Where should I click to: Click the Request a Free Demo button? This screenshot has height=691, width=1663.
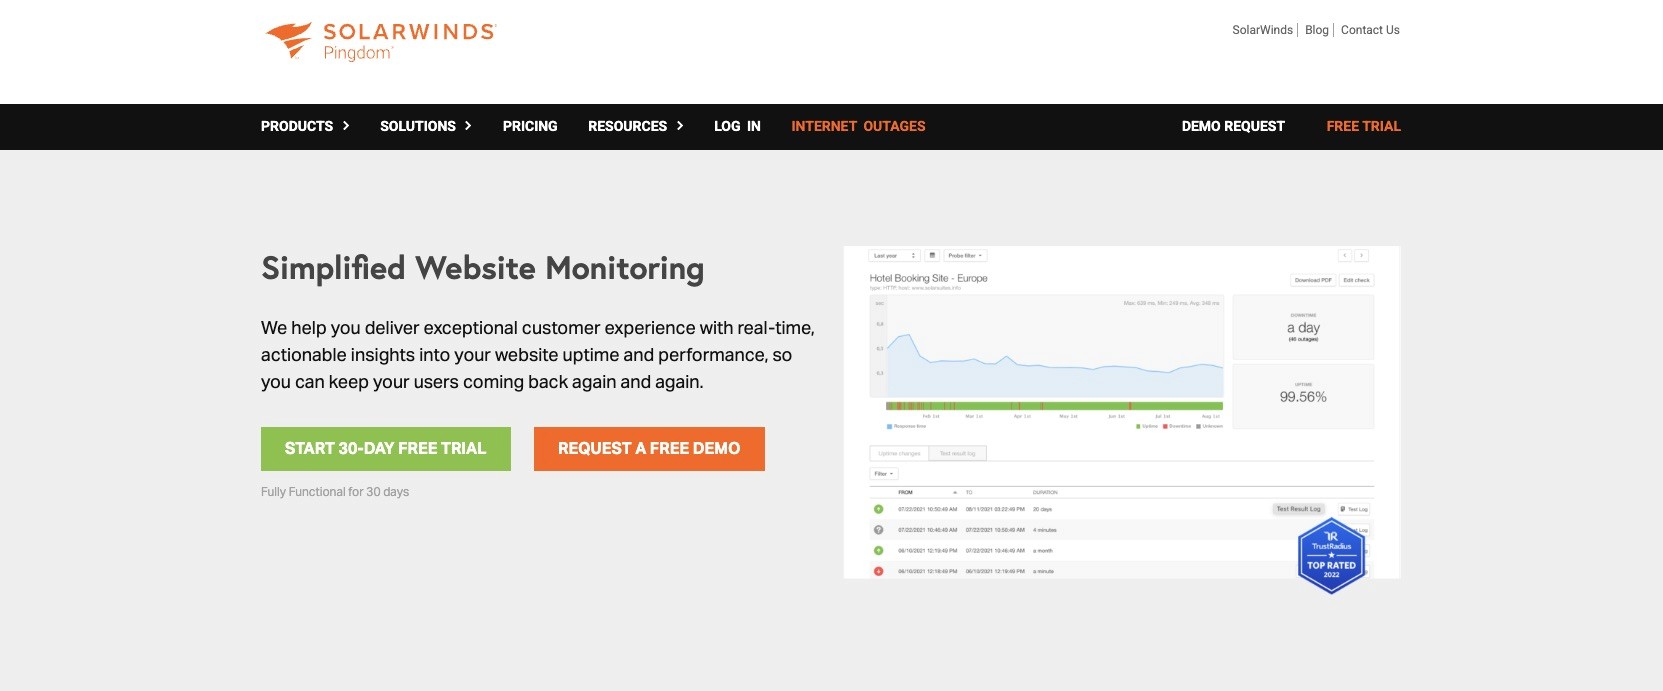tap(649, 449)
